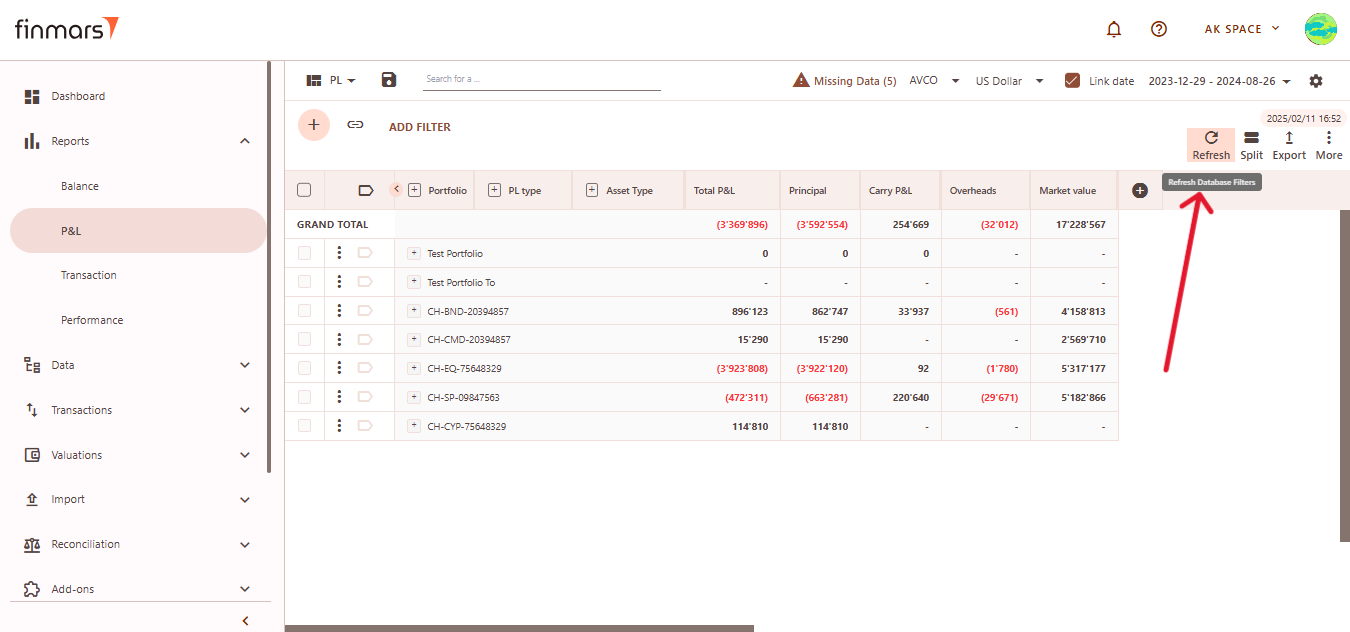Screen dimensions: 1350x632
Task: Click the search field in the top bar
Action: pyautogui.click(x=540, y=80)
